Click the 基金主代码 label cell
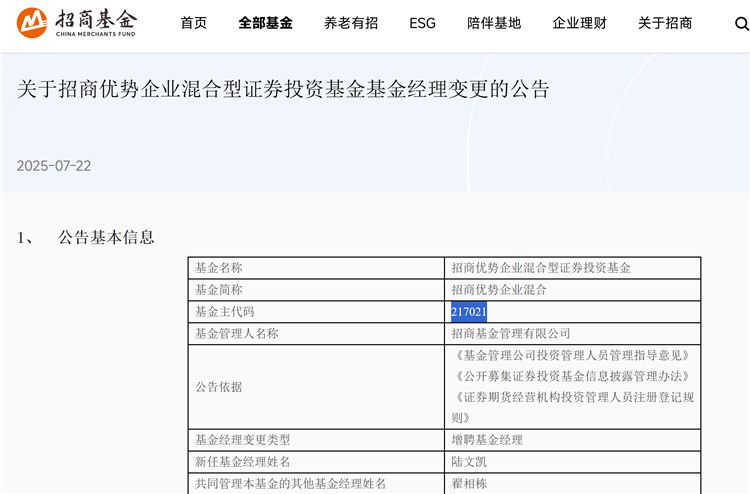The width and height of the screenshot is (750, 494). pos(225,312)
